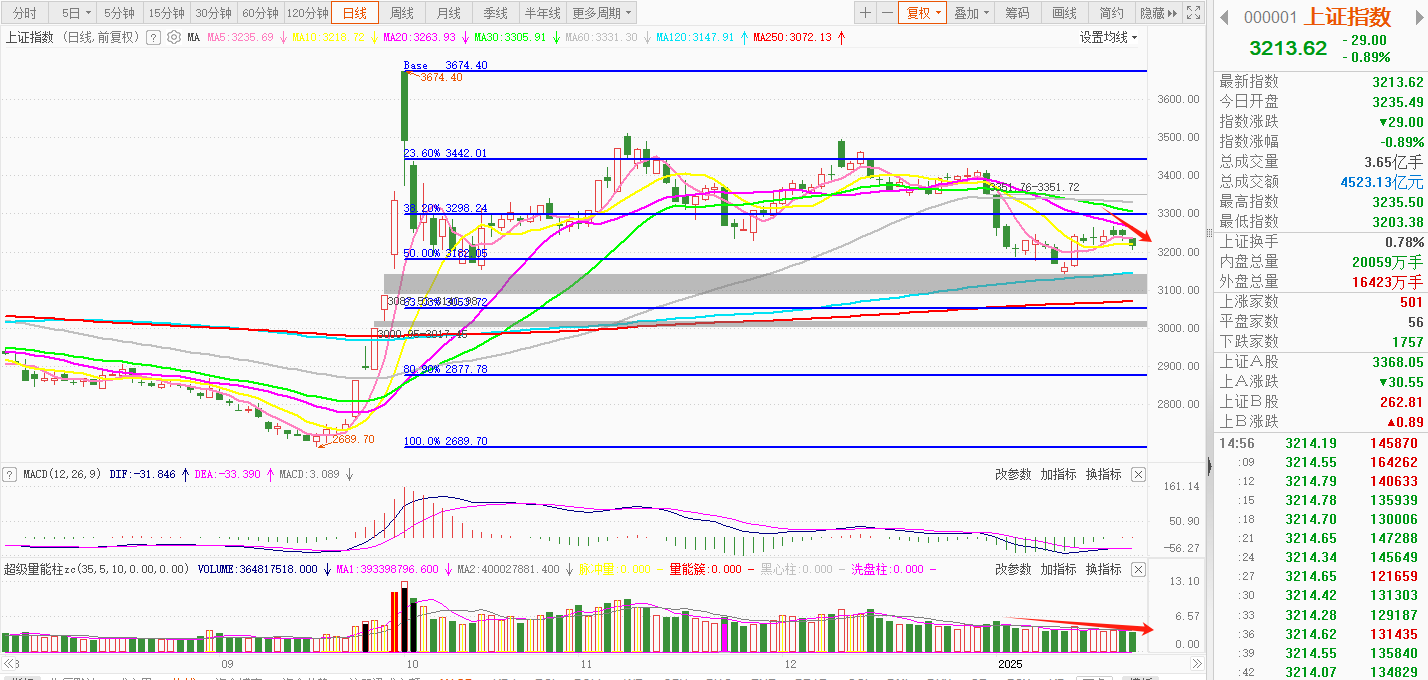Image resolution: width=1428 pixels, height=680 pixels.
Task: Click the 上证A股 value 3368.05
Action: (x=1397, y=361)
